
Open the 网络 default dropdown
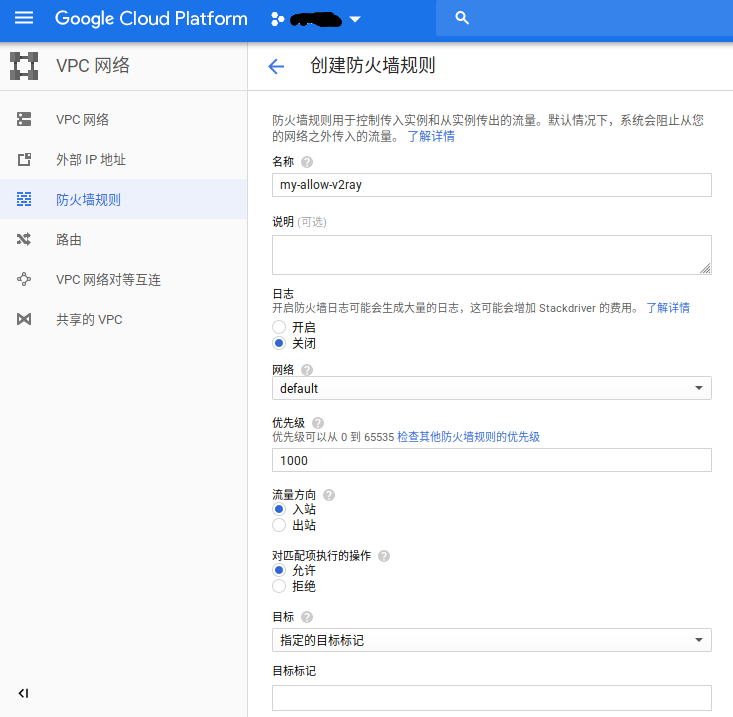(491, 388)
